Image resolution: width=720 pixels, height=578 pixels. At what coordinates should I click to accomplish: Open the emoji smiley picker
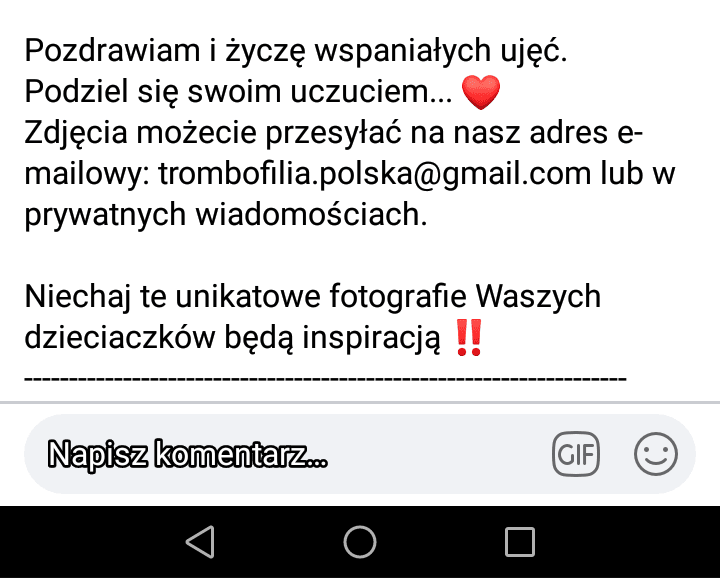656,454
